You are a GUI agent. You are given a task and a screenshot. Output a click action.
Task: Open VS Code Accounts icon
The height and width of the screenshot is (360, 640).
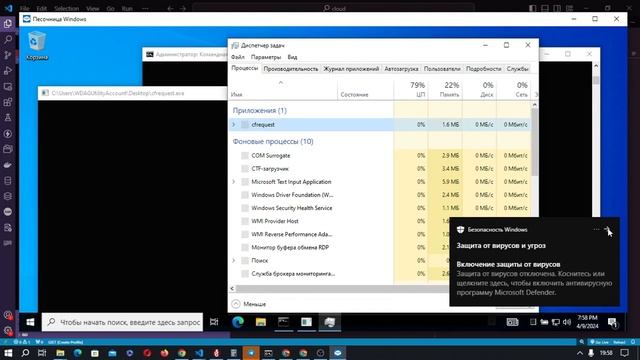pyautogui.click(x=8, y=315)
